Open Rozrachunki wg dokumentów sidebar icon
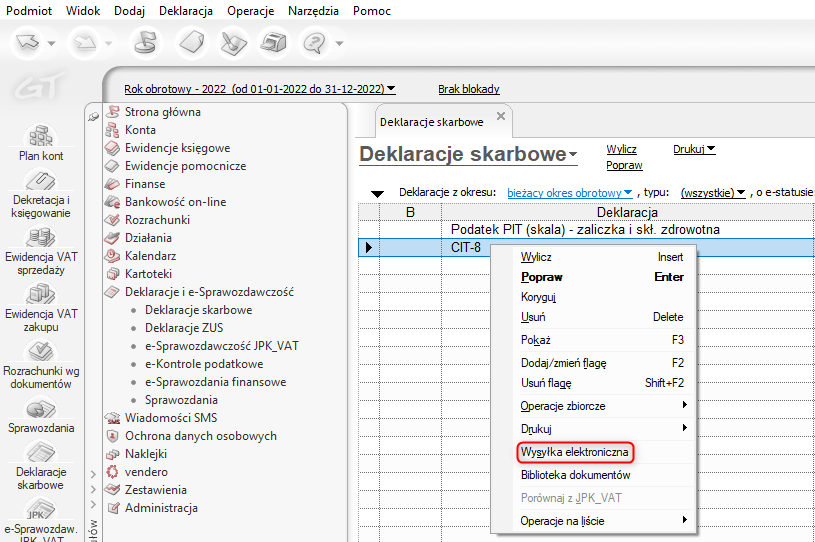Image resolution: width=815 pixels, height=542 pixels. (x=40, y=354)
